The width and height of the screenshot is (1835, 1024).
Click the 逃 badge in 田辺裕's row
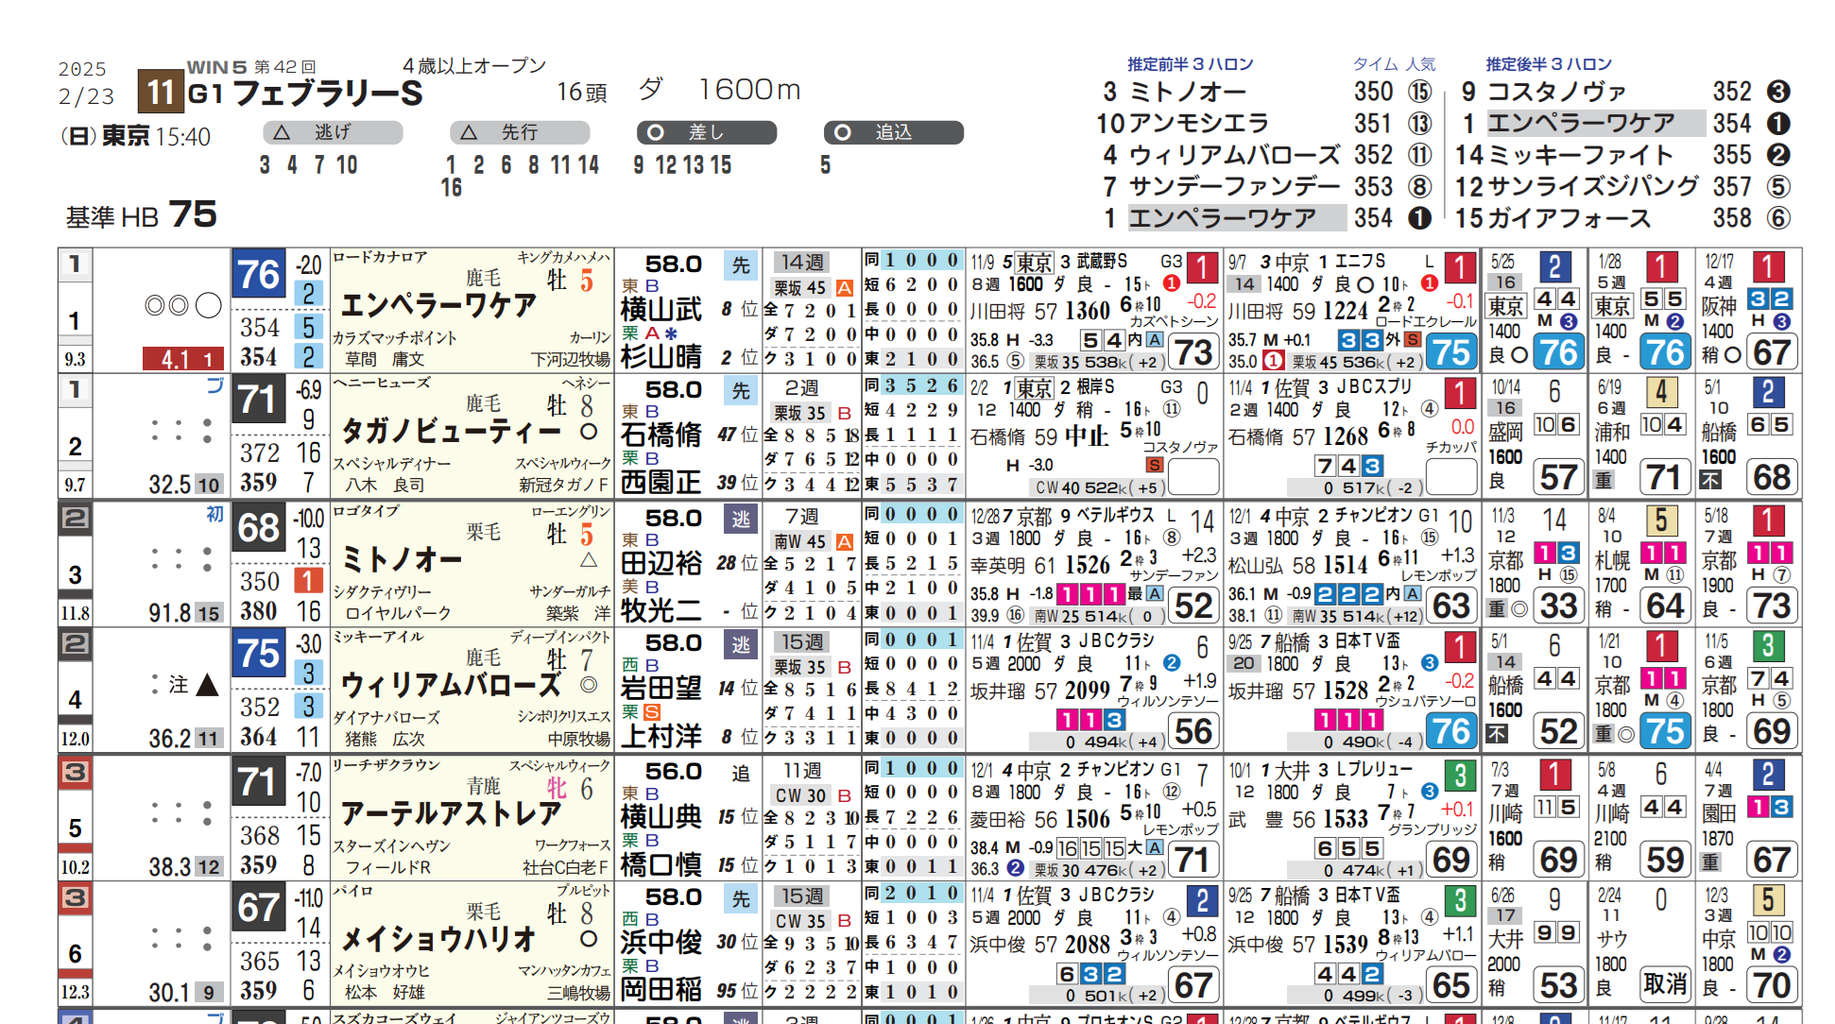click(x=740, y=519)
